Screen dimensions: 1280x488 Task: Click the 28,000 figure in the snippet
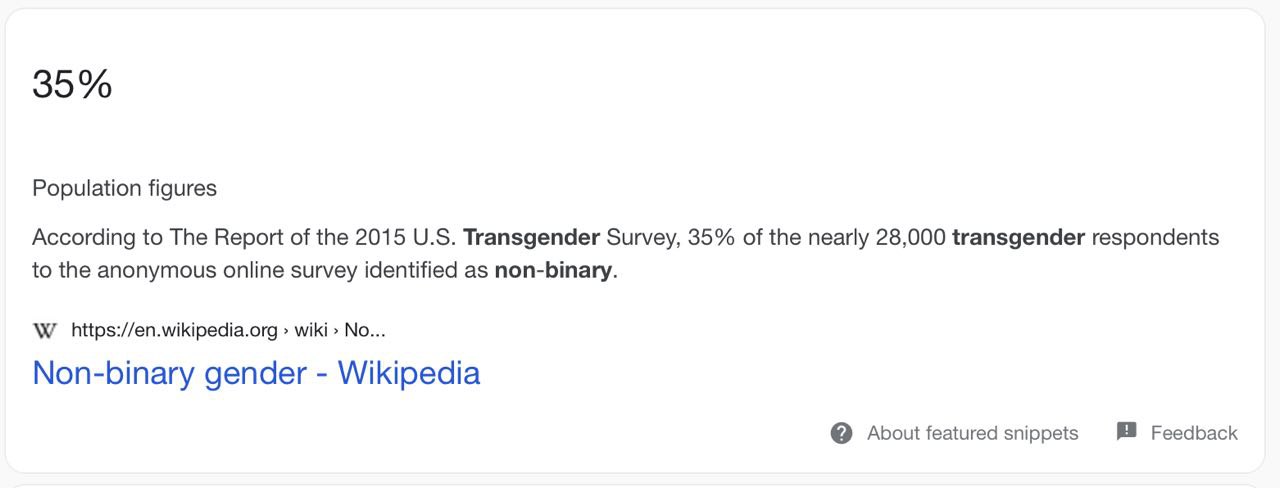point(910,238)
